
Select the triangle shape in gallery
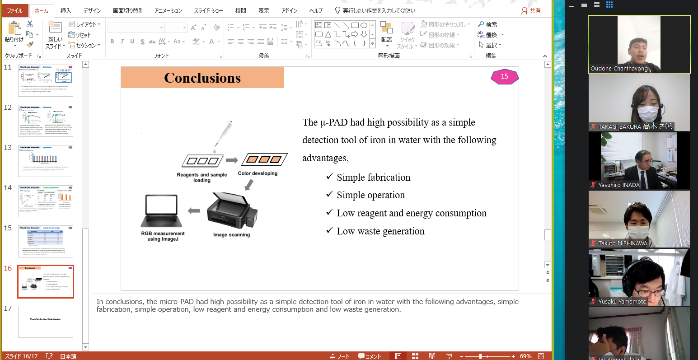pos(328,34)
